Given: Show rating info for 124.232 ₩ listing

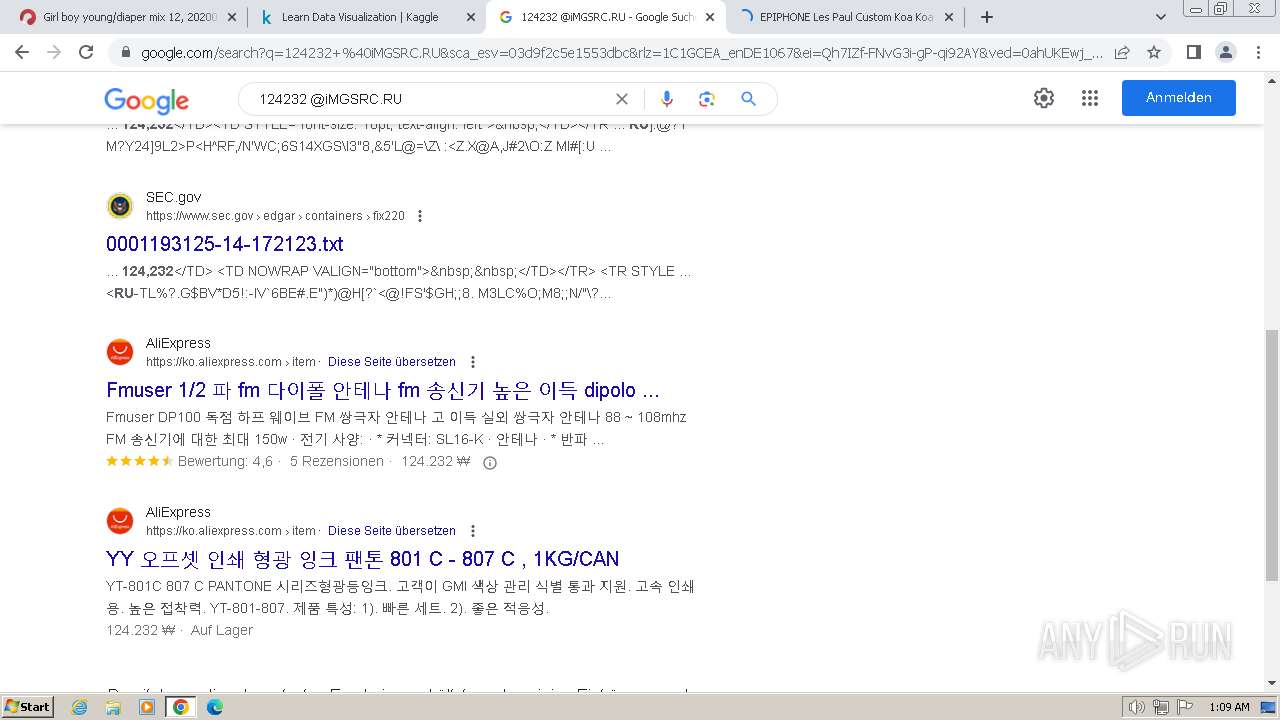Looking at the screenshot, I should point(490,462).
